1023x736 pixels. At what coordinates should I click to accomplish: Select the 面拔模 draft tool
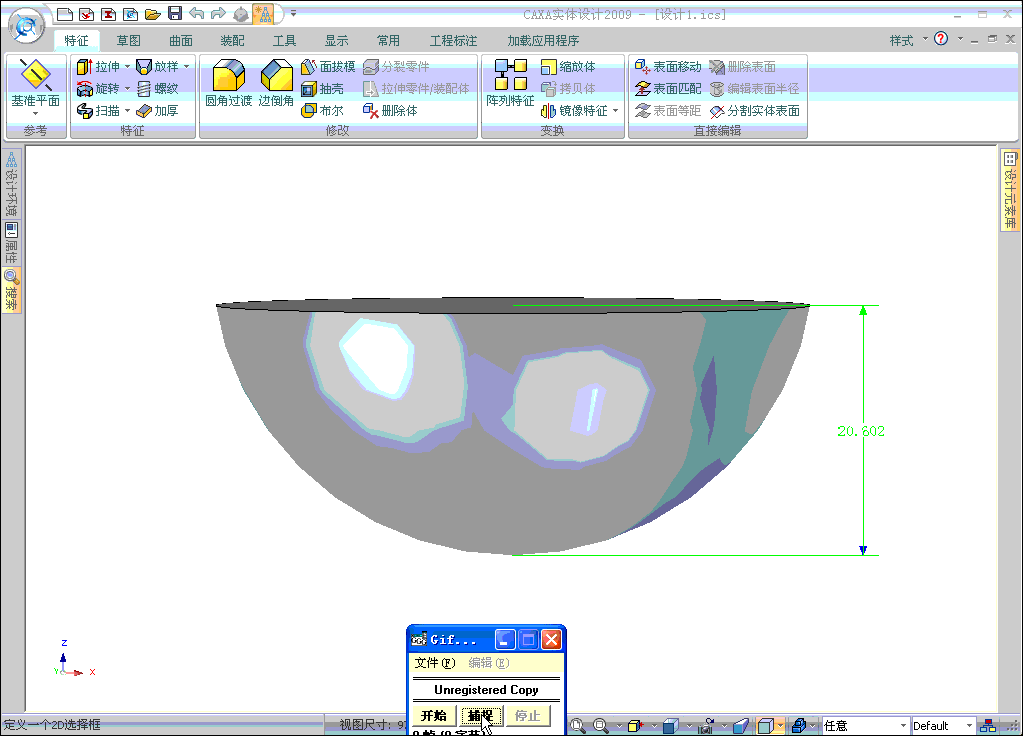pyautogui.click(x=328, y=67)
